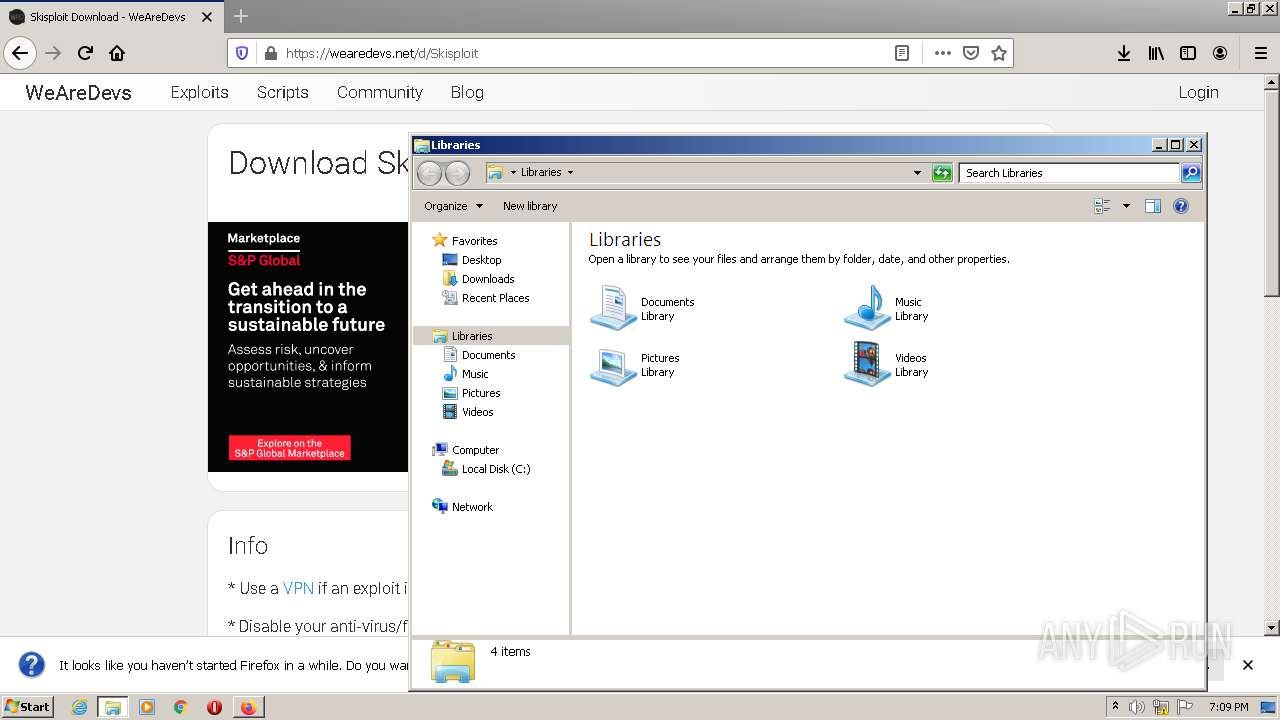Select the Skisploit Download tab
The height and width of the screenshot is (720, 1280).
tap(110, 16)
